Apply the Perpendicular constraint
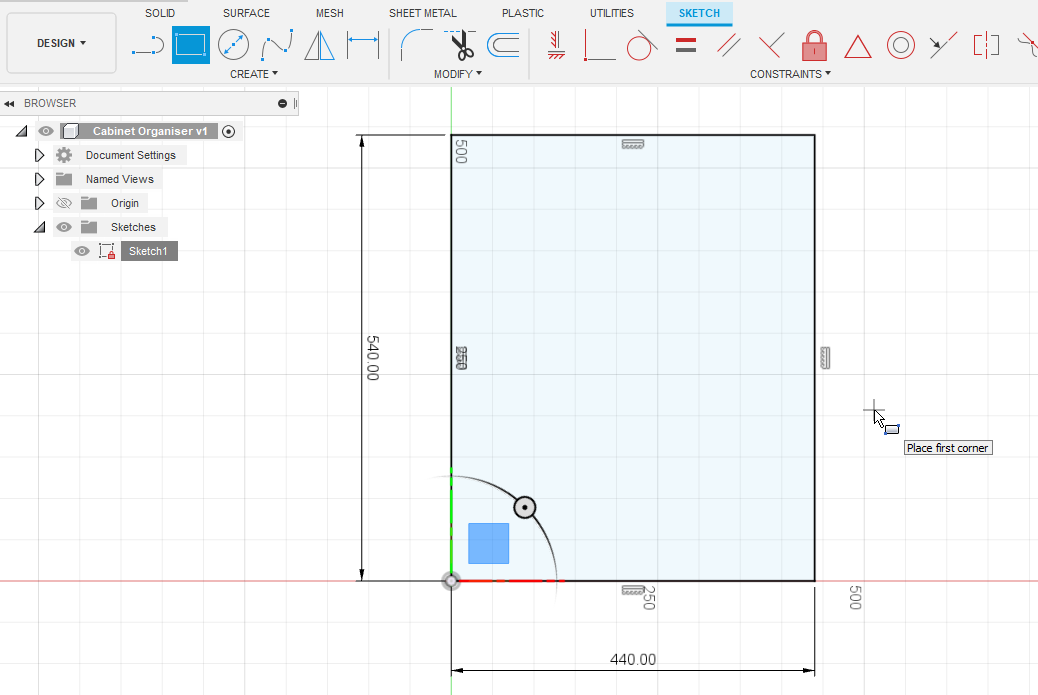Image resolution: width=1038 pixels, height=695 pixels. 771,45
